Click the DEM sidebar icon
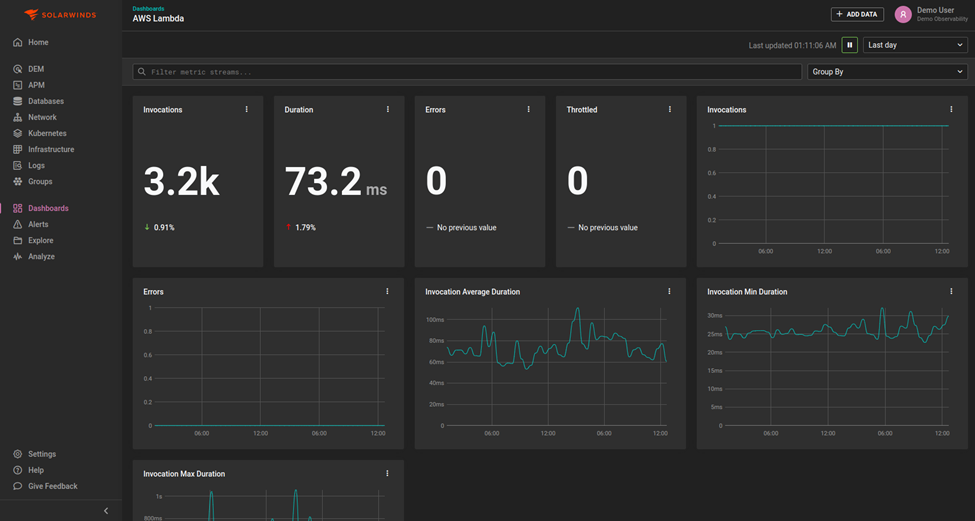975x521 pixels. click(17, 69)
